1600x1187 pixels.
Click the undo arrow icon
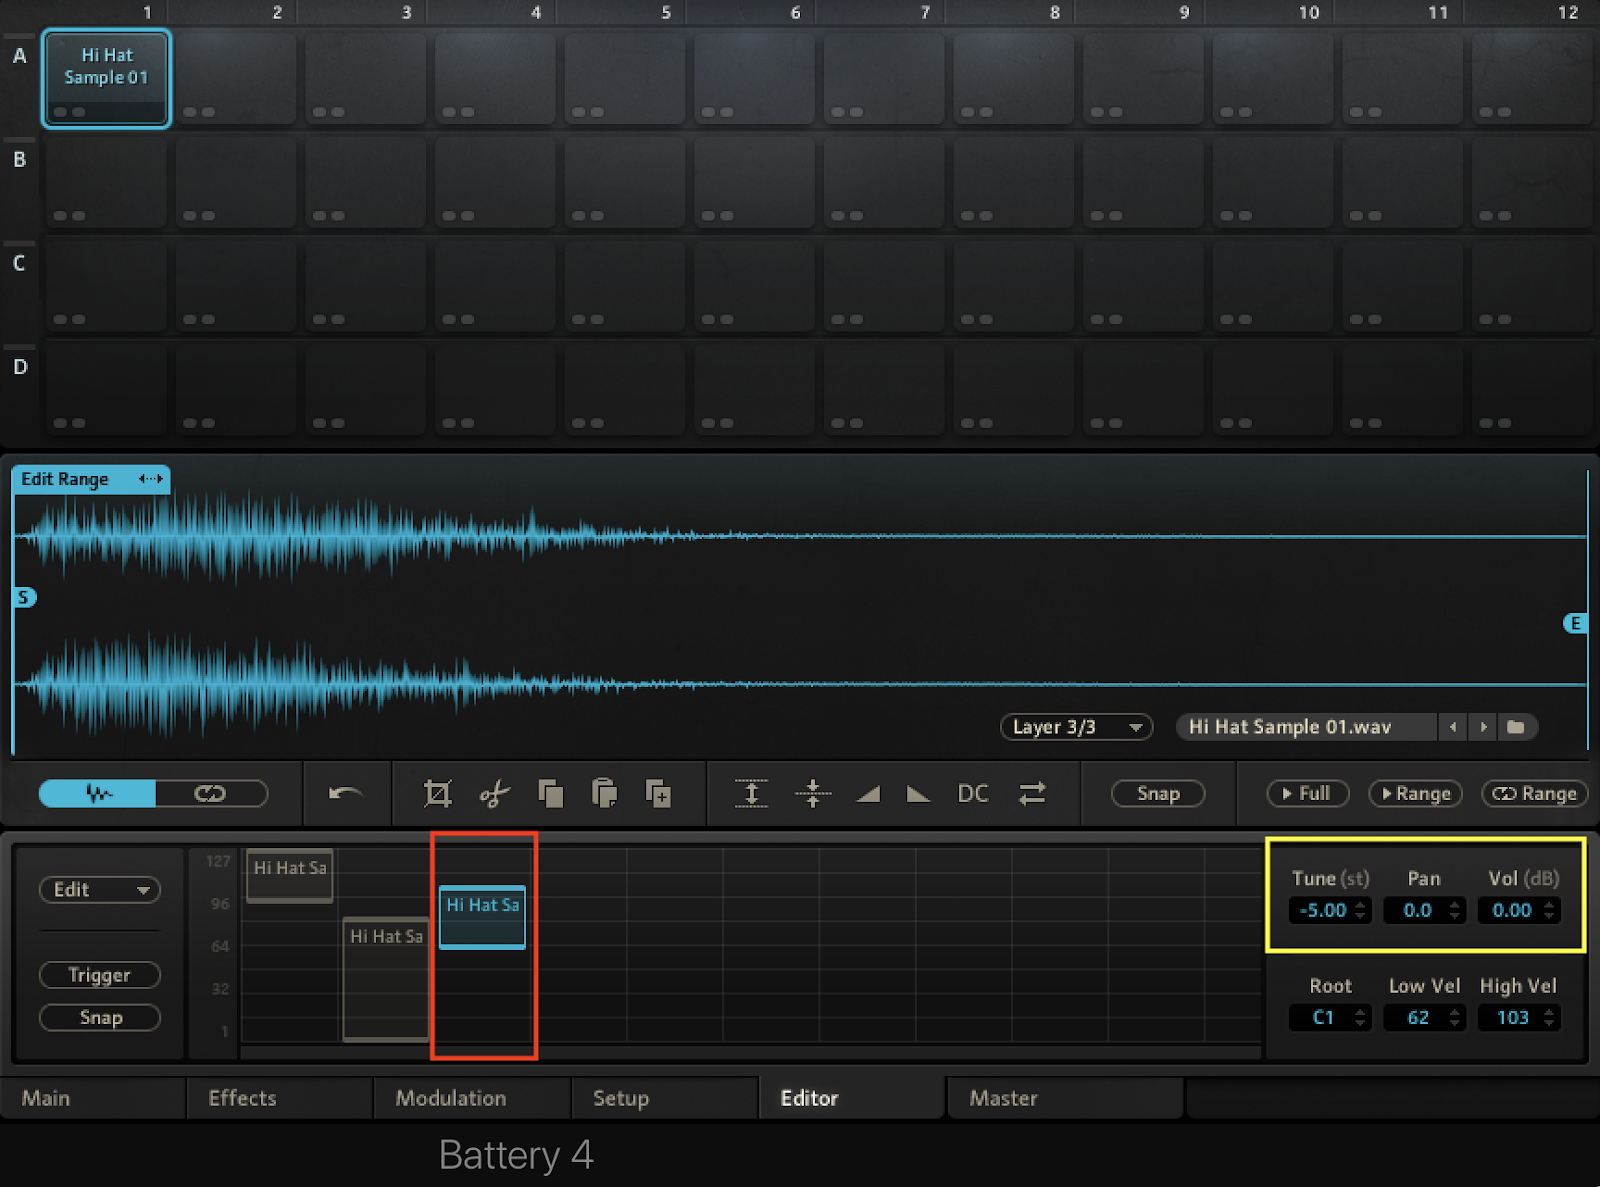pos(346,793)
